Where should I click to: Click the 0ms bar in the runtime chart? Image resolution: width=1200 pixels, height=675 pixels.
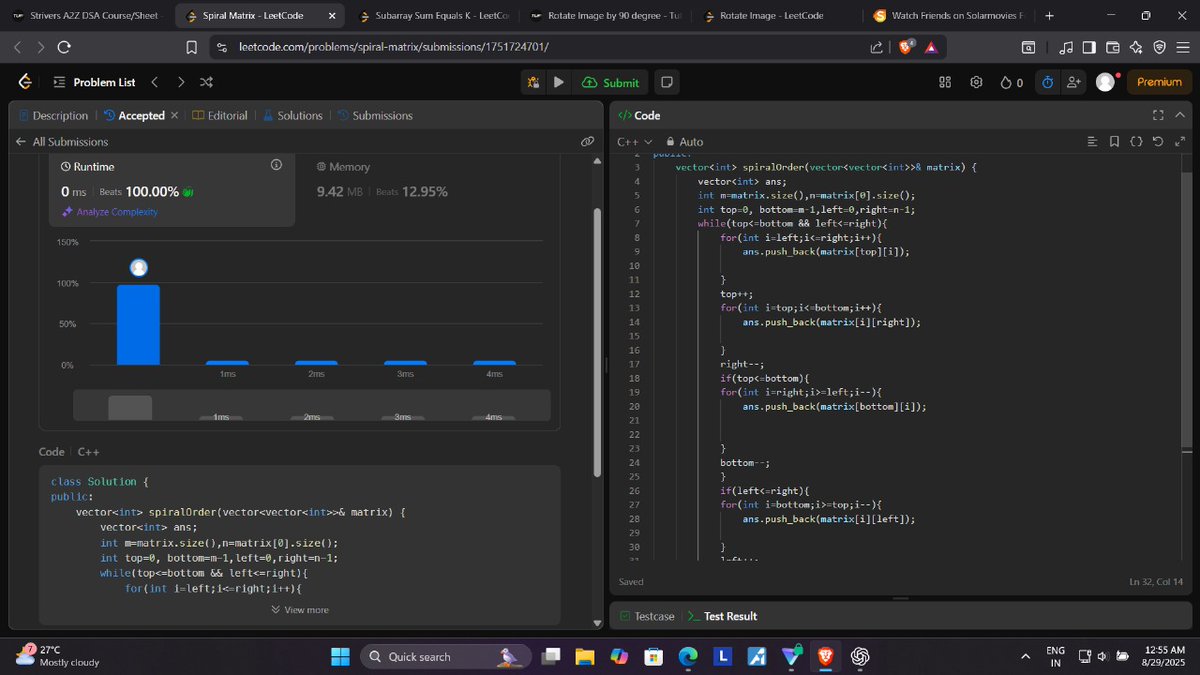pyautogui.click(x=138, y=325)
